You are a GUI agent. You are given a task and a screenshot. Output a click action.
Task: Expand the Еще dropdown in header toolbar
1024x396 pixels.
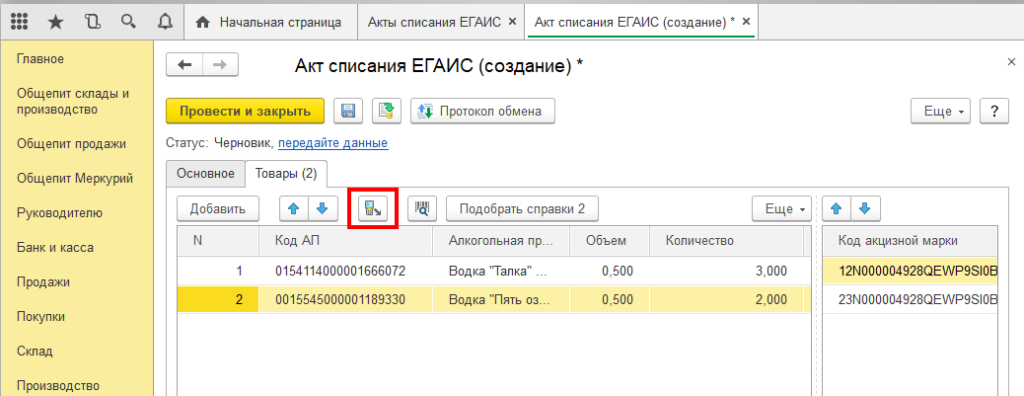coord(940,111)
